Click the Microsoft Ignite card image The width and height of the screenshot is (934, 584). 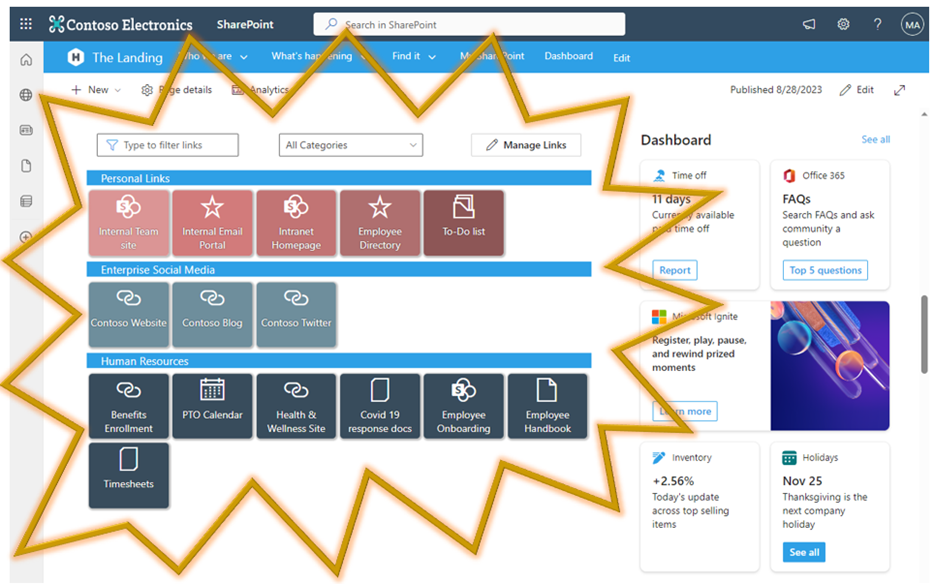click(x=830, y=366)
